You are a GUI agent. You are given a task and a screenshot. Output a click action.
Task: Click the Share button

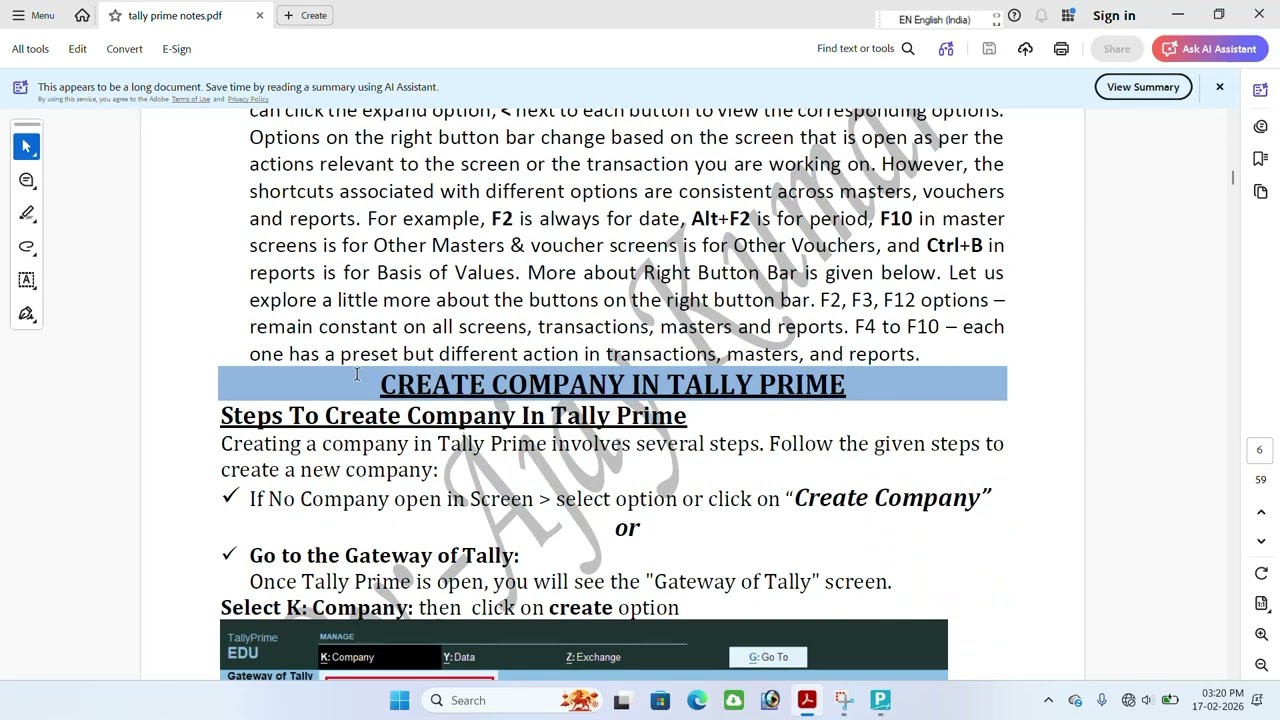[1117, 49]
